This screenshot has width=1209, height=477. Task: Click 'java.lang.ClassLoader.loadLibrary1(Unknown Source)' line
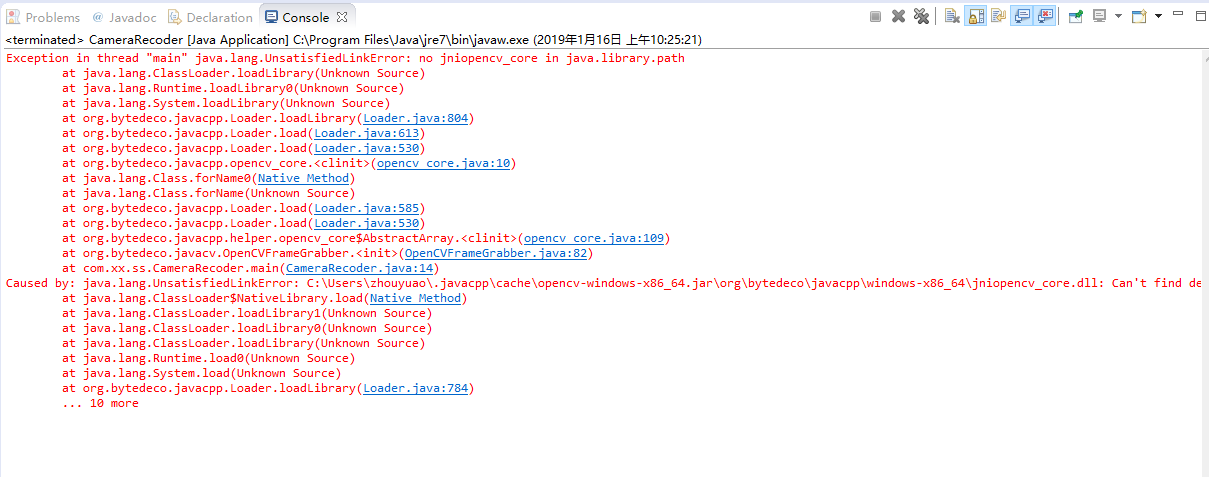247,313
